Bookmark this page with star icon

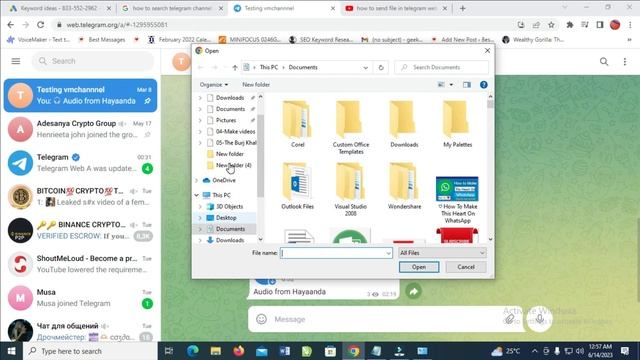point(551,25)
